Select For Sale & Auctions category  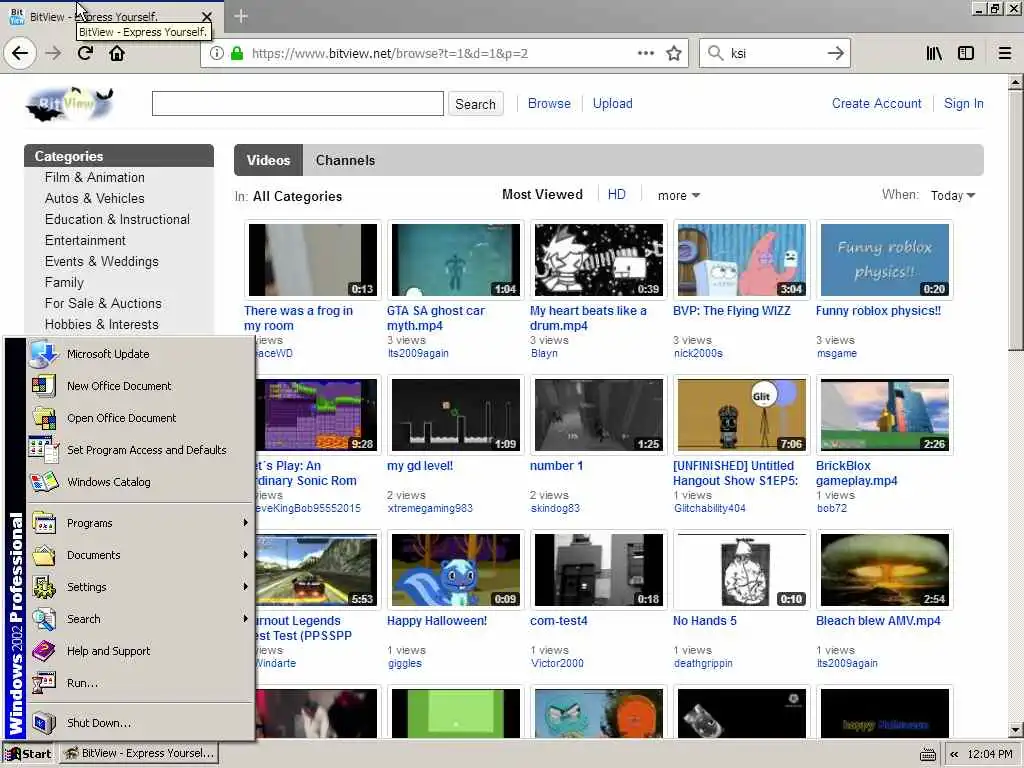point(103,303)
